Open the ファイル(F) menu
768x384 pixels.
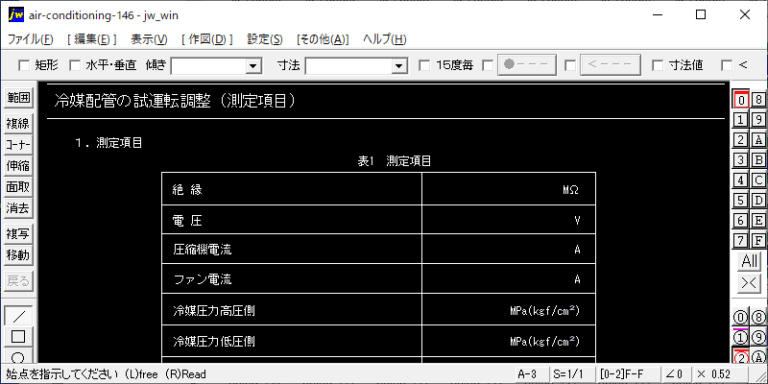pyautogui.click(x=30, y=40)
